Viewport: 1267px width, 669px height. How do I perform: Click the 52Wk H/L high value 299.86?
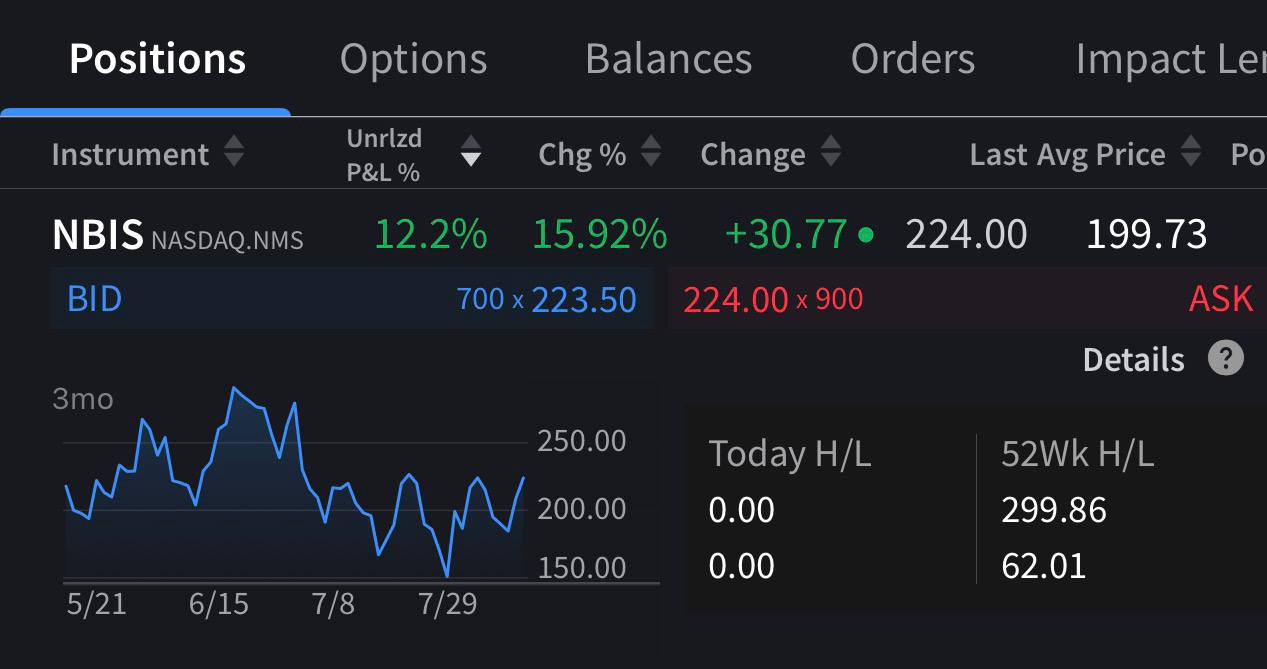pyautogui.click(x=1054, y=510)
